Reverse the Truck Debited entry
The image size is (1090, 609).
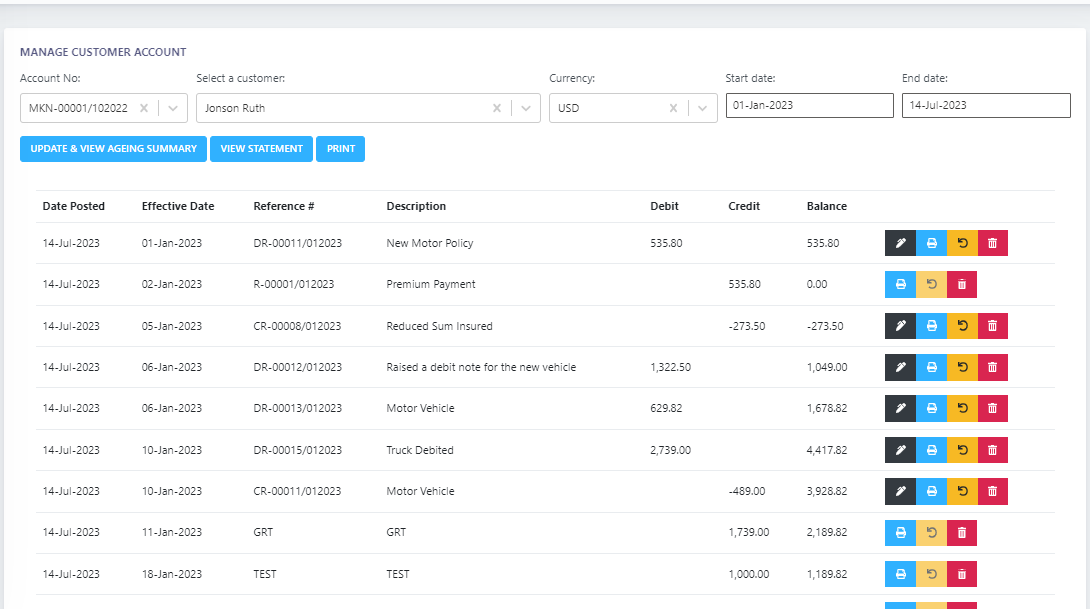coord(962,450)
